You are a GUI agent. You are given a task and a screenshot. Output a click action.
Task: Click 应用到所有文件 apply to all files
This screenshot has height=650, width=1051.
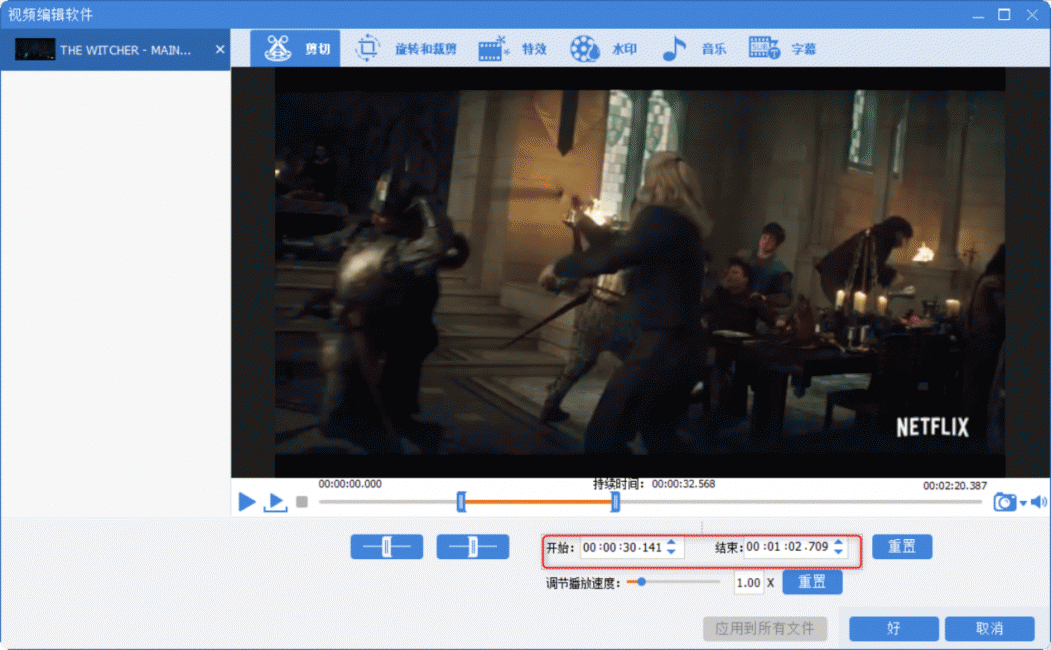(x=765, y=629)
